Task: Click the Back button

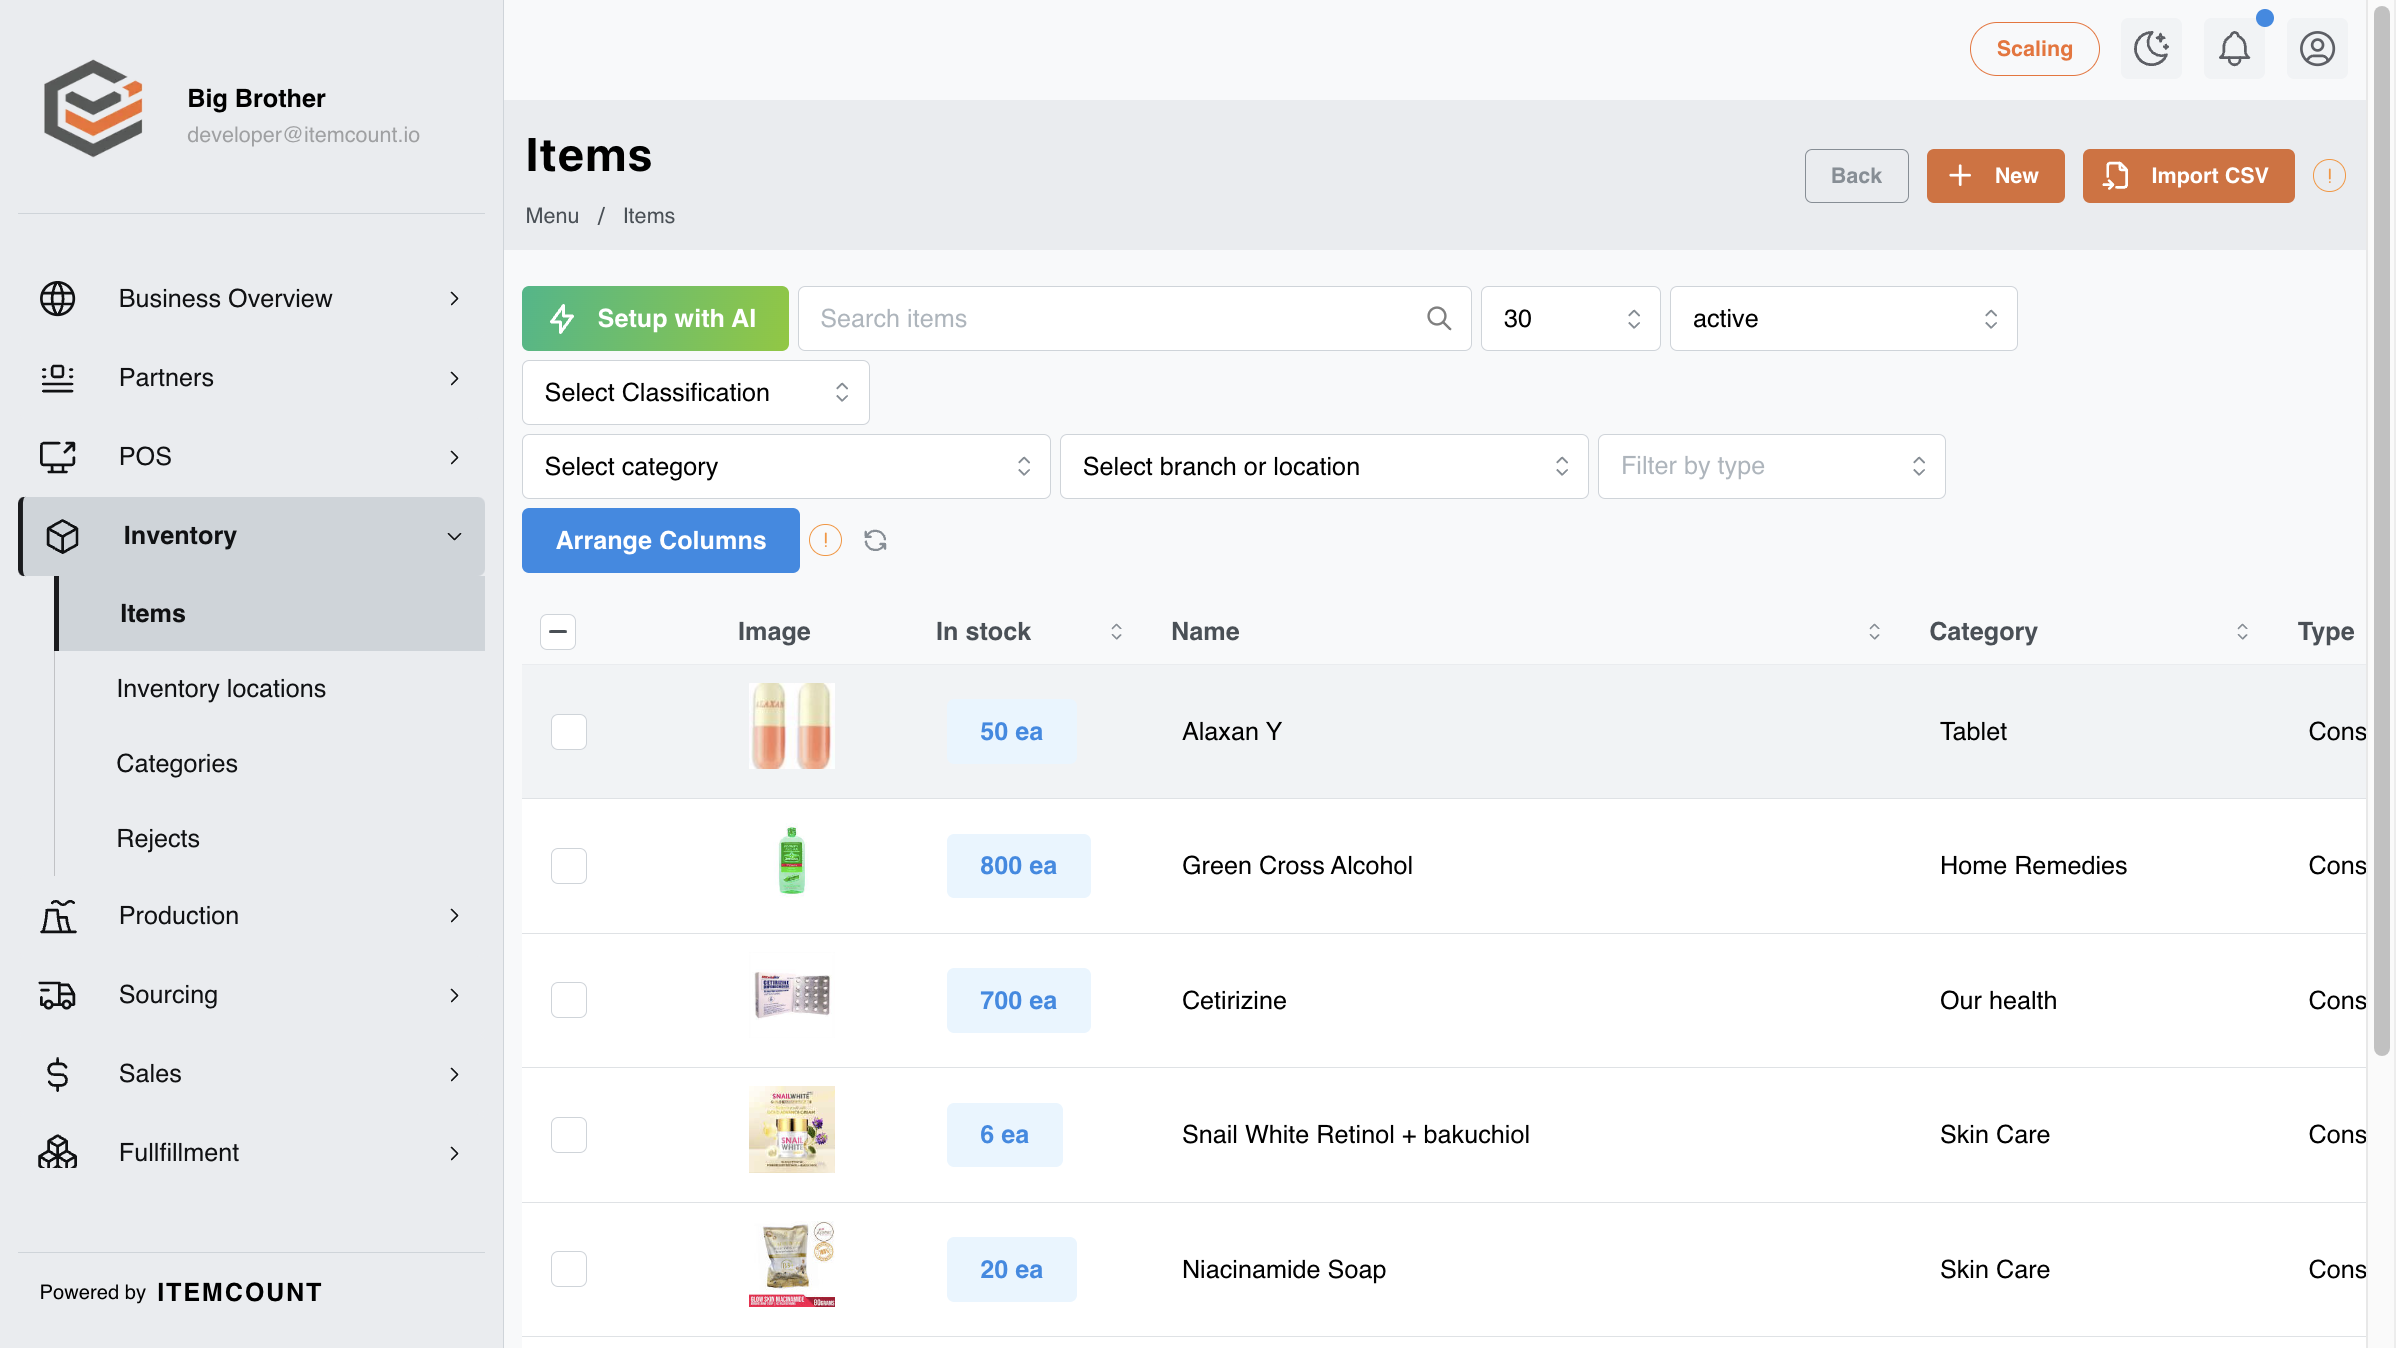Action: pyautogui.click(x=1856, y=176)
